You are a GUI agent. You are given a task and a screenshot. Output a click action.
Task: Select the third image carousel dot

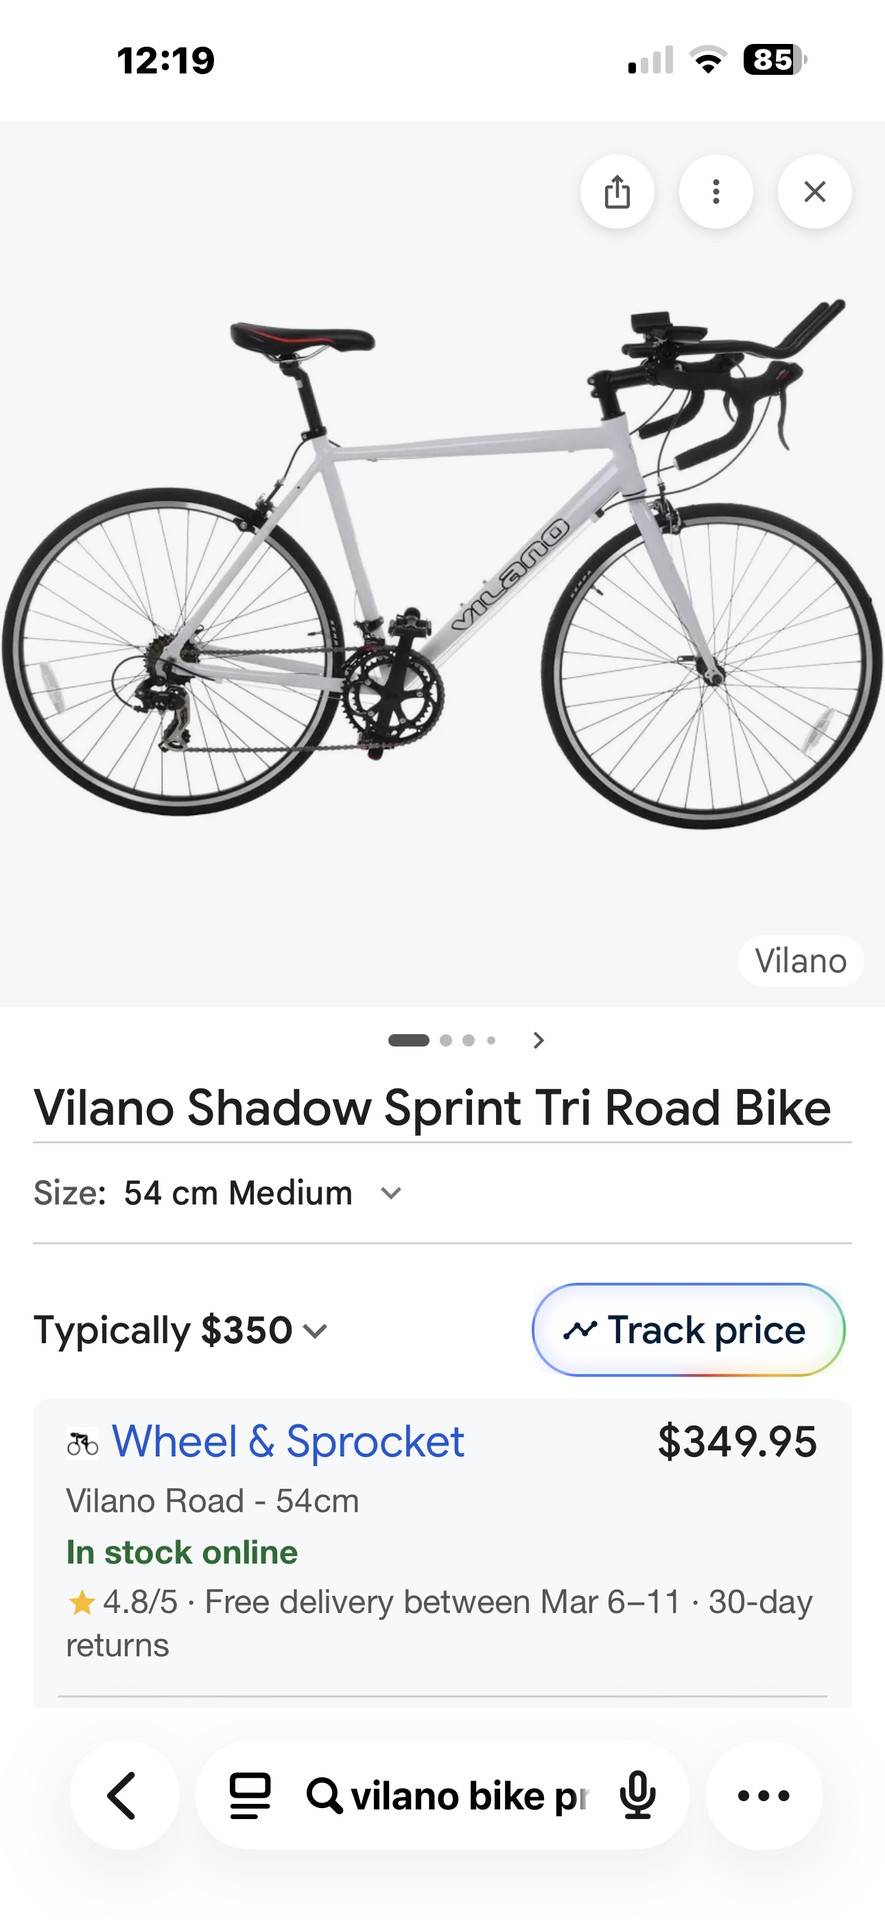(468, 1040)
